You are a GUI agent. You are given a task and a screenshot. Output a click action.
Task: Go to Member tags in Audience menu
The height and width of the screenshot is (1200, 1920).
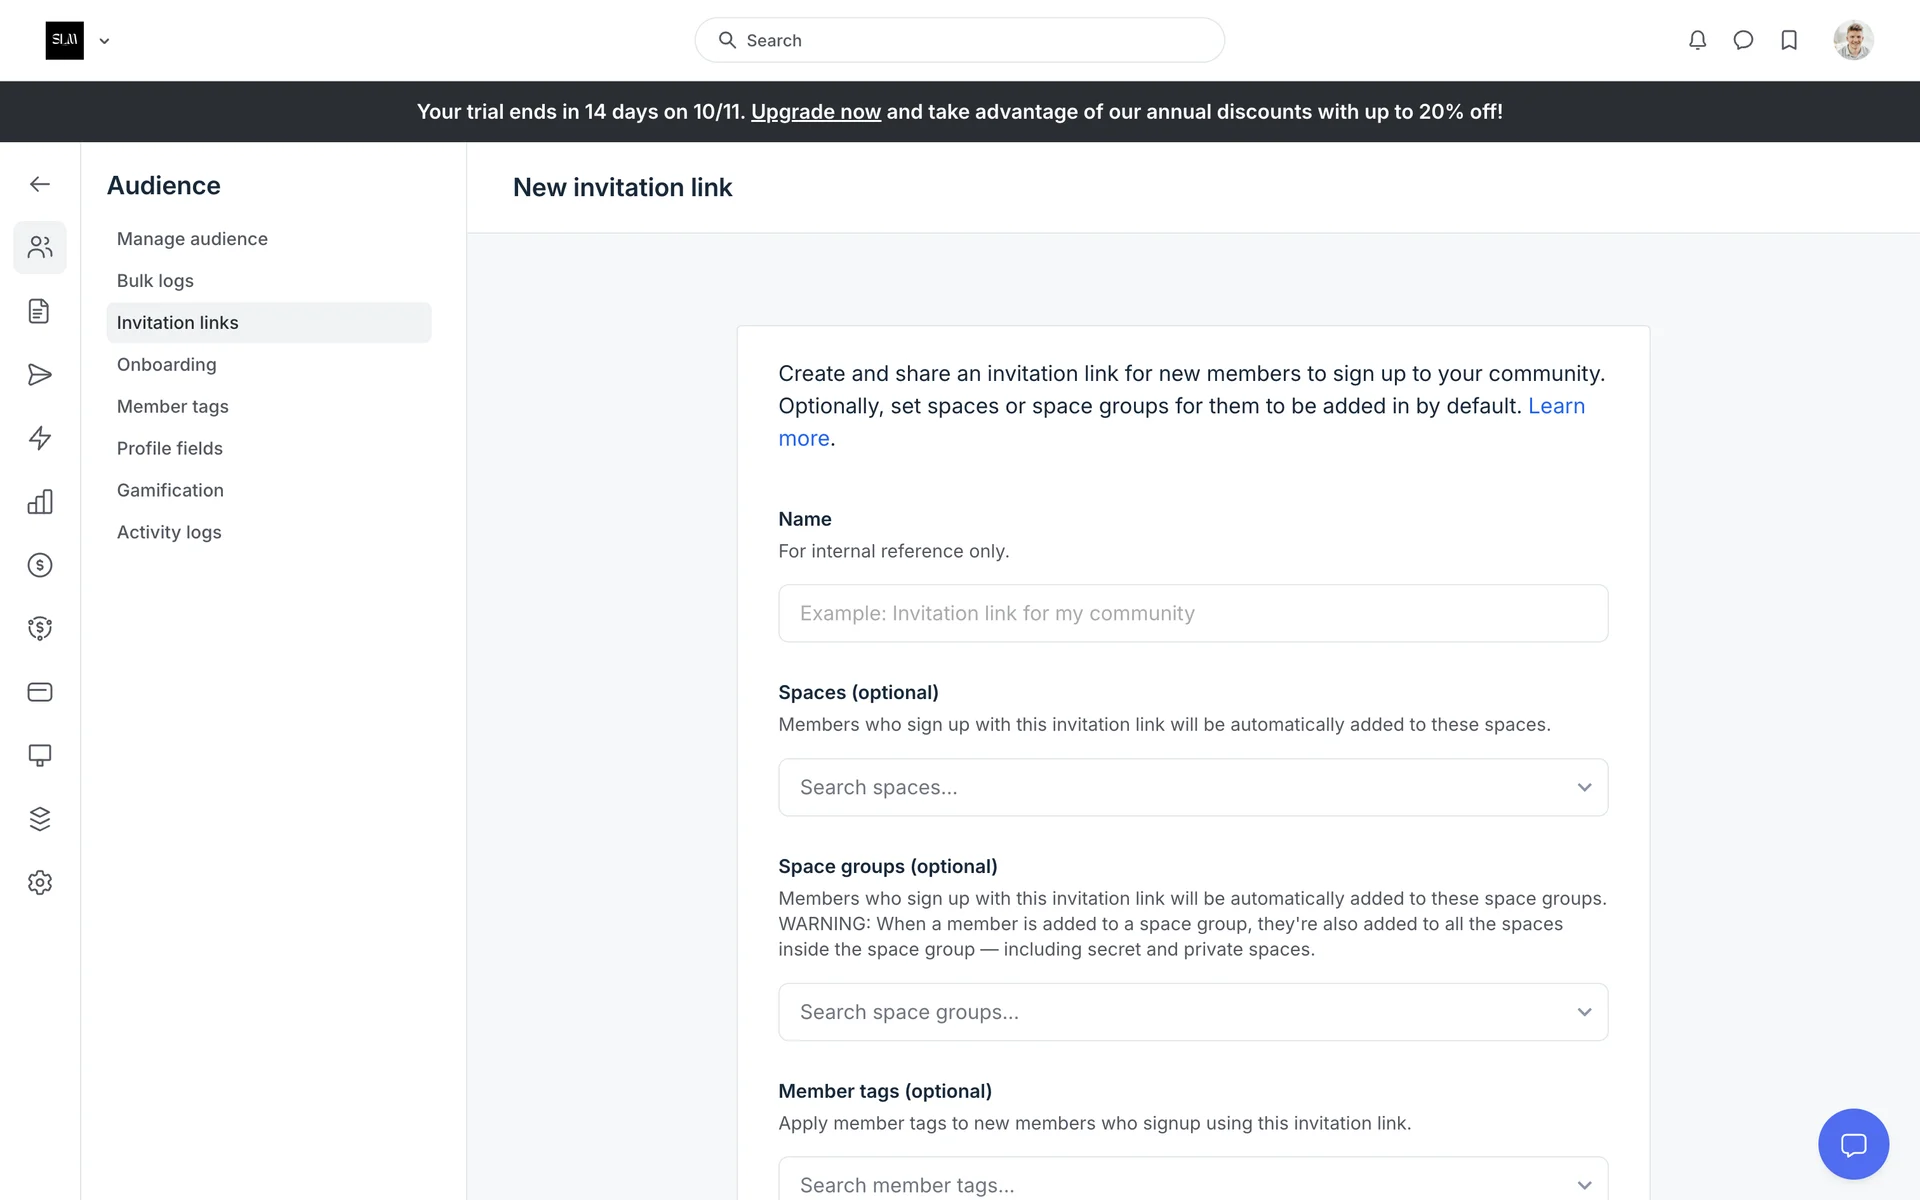pos(172,406)
